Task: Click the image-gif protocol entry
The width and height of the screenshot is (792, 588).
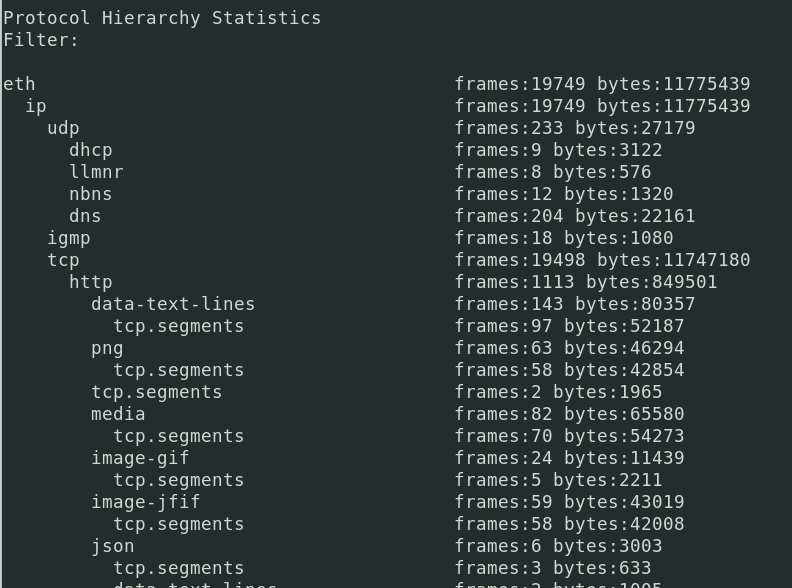Action: click(140, 458)
